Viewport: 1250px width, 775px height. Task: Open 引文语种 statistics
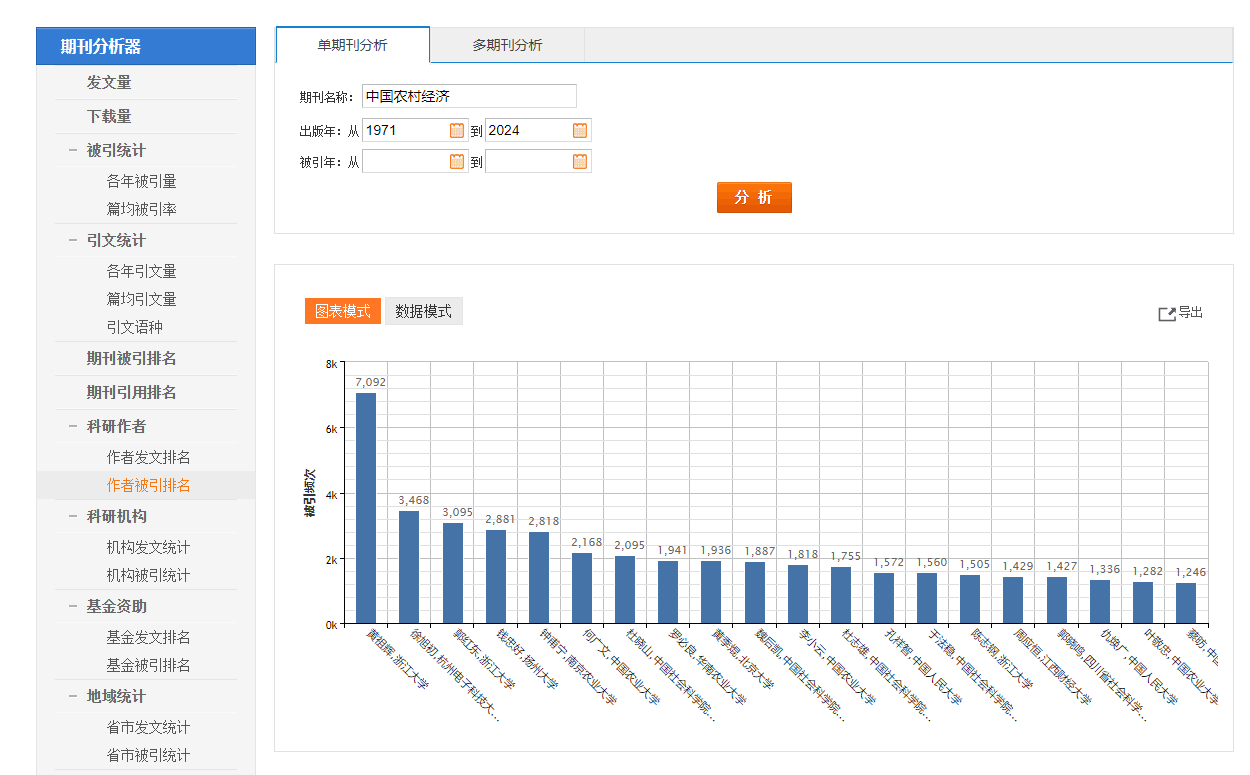[135, 327]
